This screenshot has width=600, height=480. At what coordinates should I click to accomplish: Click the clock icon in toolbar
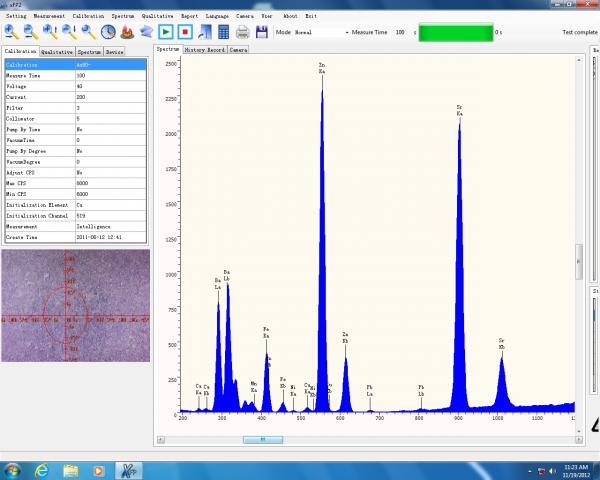tap(108, 32)
